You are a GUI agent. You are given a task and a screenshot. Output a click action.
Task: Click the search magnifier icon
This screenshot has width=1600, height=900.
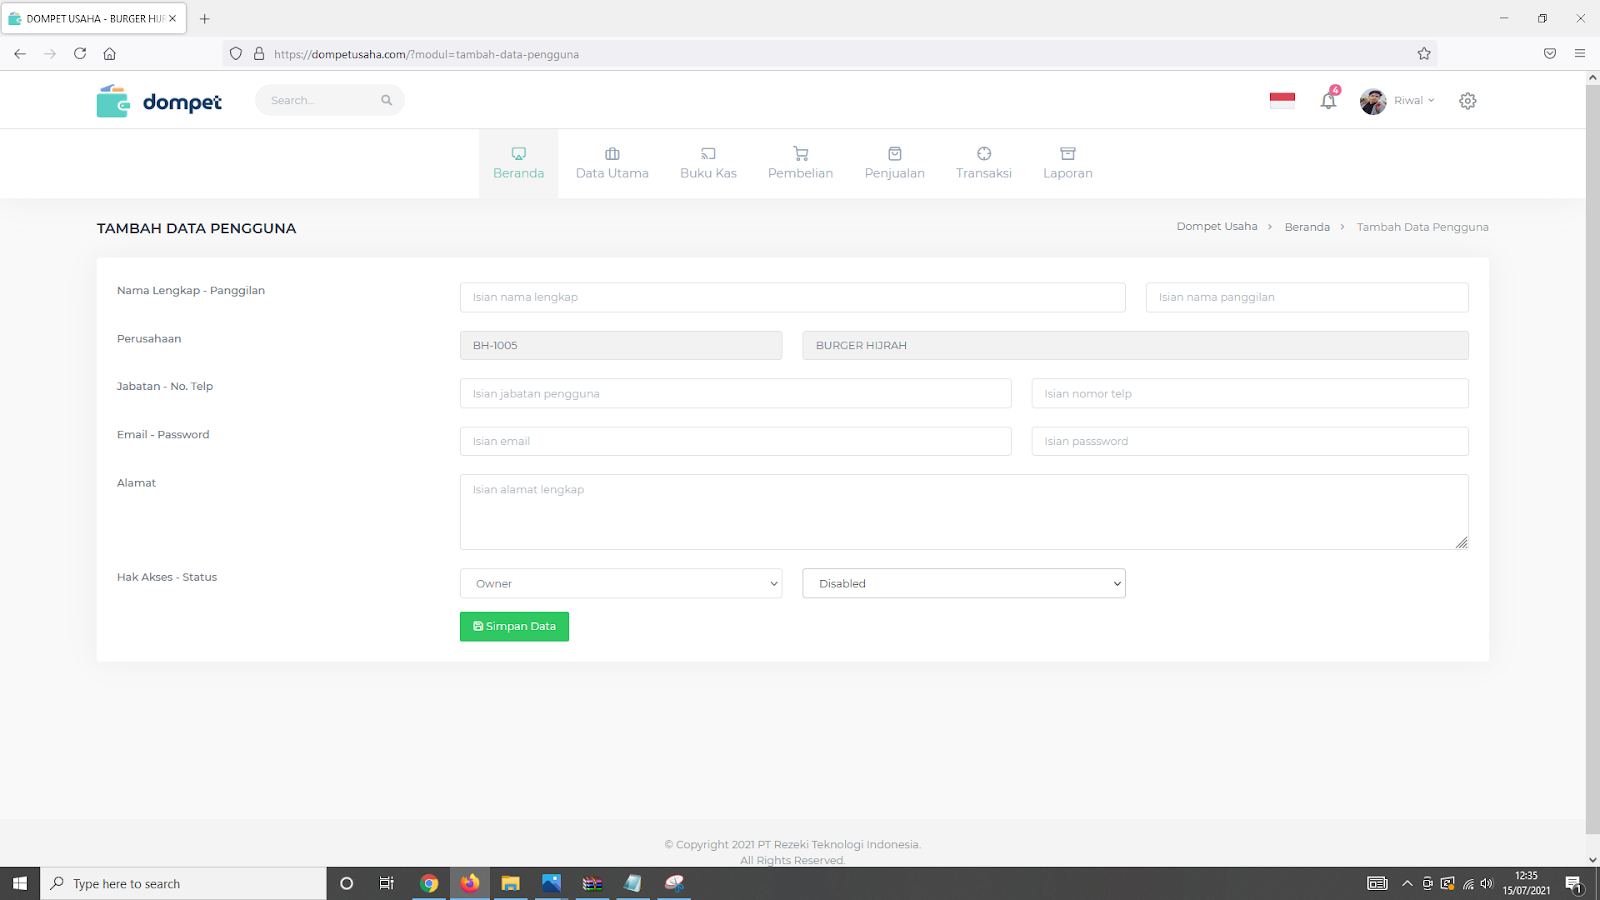point(387,100)
